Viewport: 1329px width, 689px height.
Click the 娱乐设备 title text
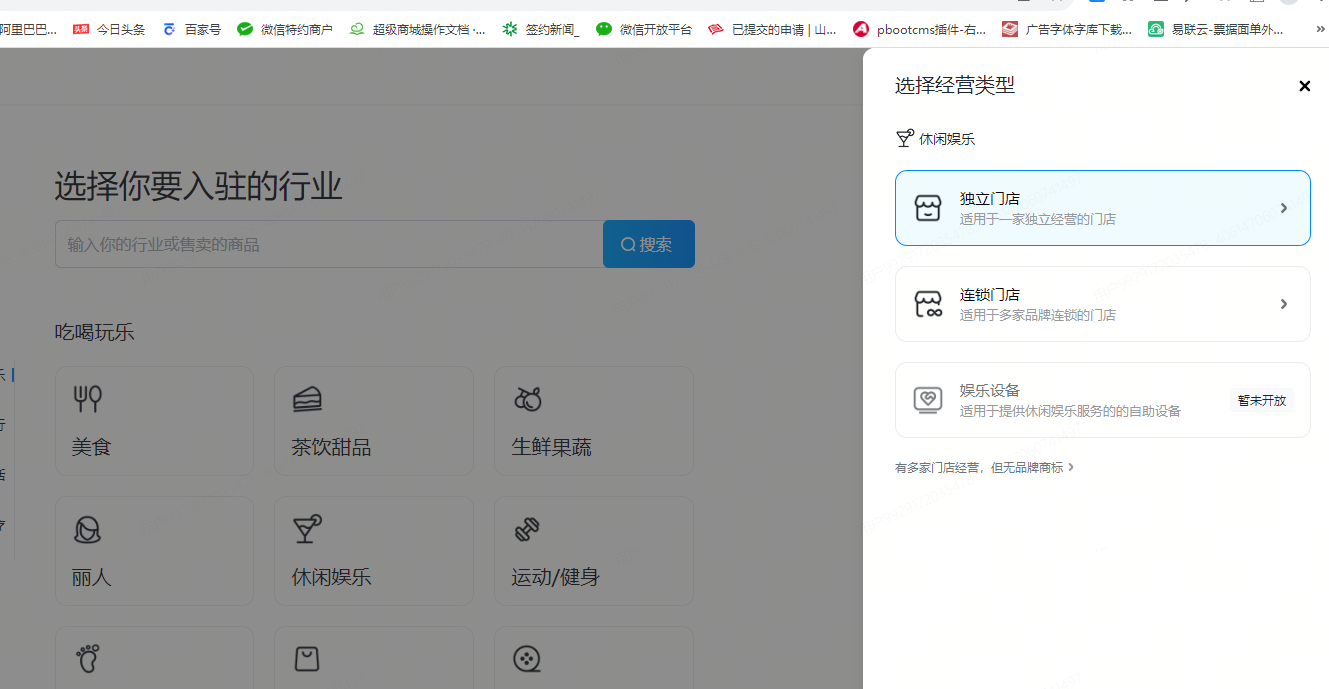tap(990, 390)
